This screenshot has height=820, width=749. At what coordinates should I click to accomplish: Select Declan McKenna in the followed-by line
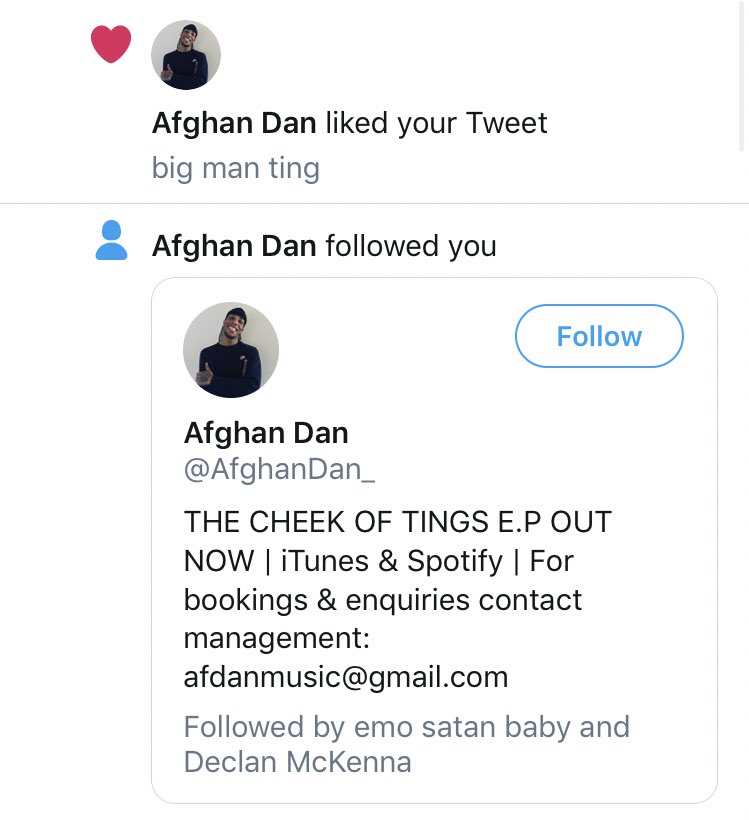click(x=298, y=761)
